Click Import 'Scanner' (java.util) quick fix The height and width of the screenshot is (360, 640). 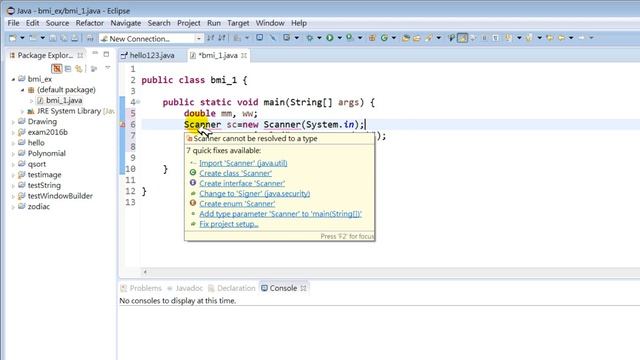pyautogui.click(x=243, y=163)
